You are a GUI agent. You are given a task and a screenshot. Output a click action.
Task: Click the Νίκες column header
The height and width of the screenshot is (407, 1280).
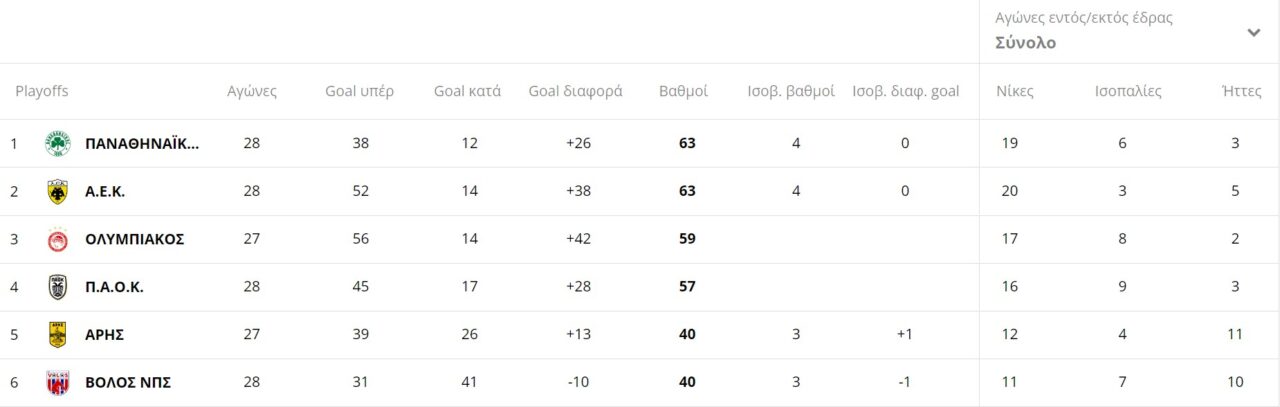pos(1014,91)
